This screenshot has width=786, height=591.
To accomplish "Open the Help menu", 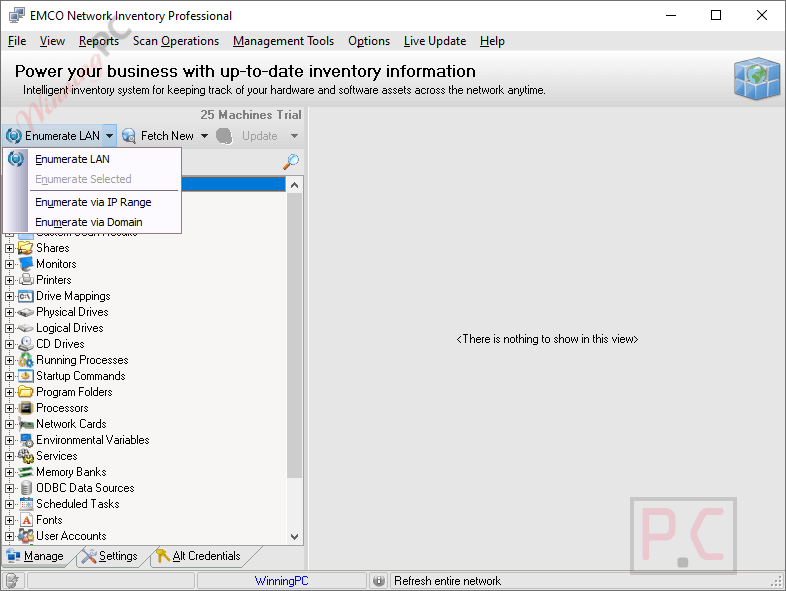I will click(x=492, y=41).
